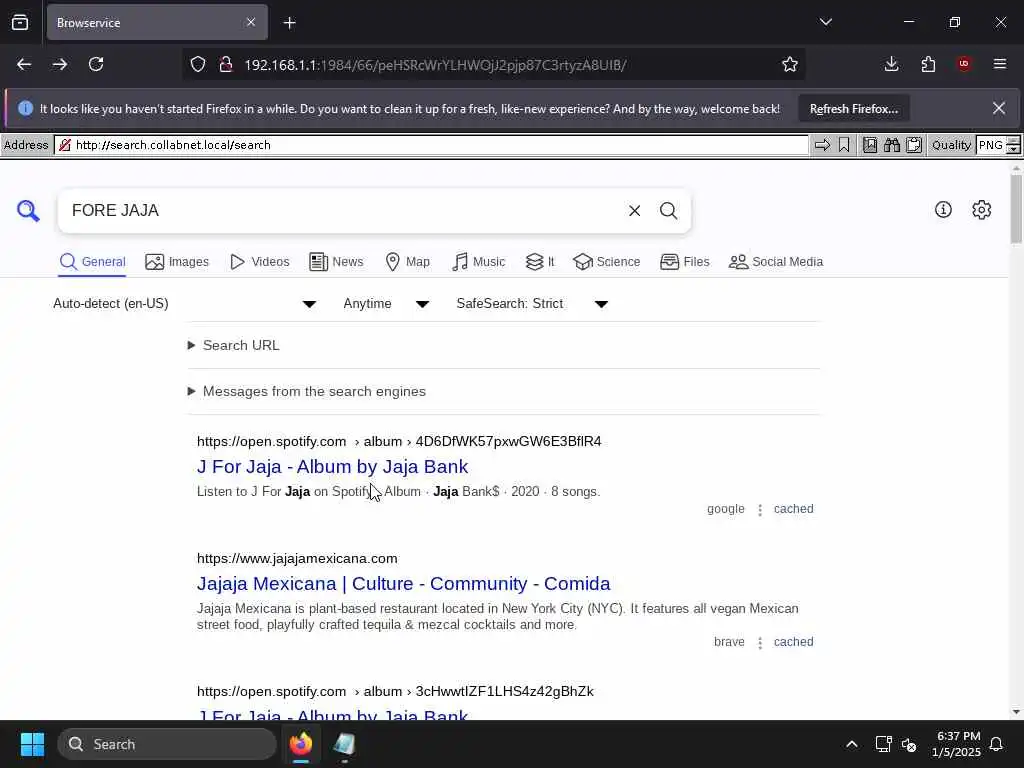Click the Browservice go arrow button
The height and width of the screenshot is (768, 1024).
[x=822, y=145]
